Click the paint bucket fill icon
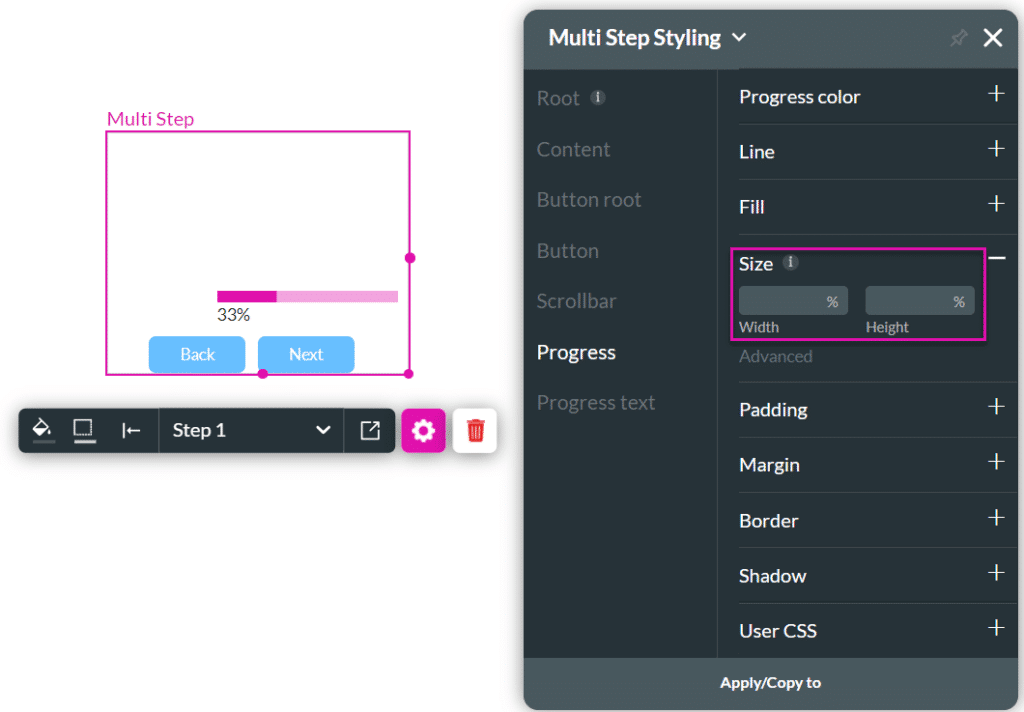The image size is (1024, 712). tap(43, 430)
